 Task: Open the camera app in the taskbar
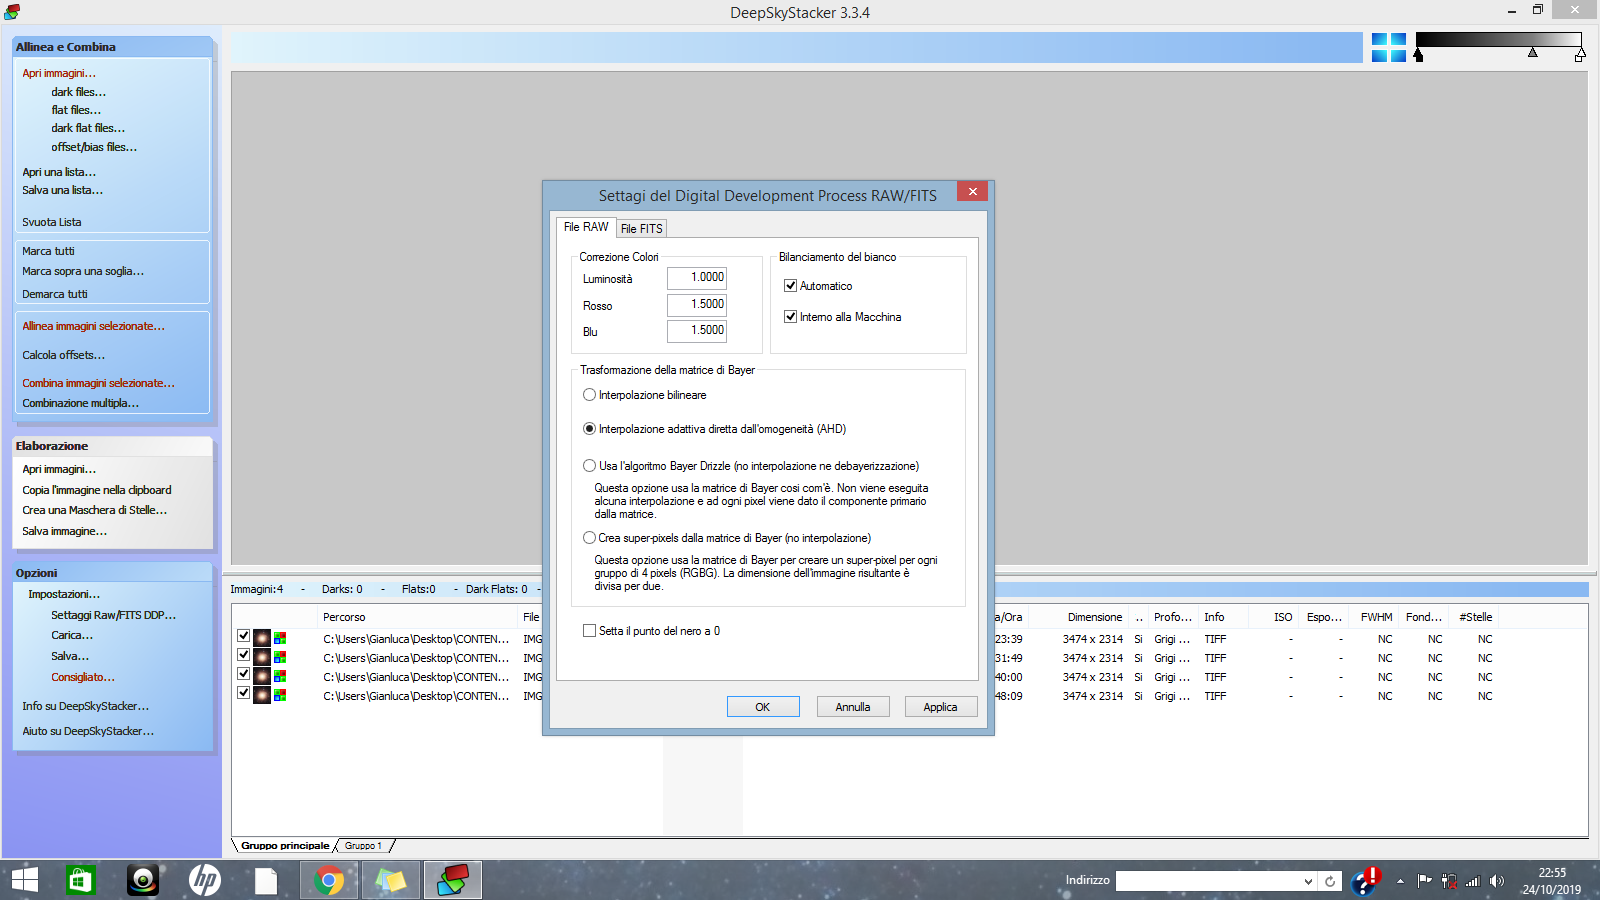click(143, 880)
